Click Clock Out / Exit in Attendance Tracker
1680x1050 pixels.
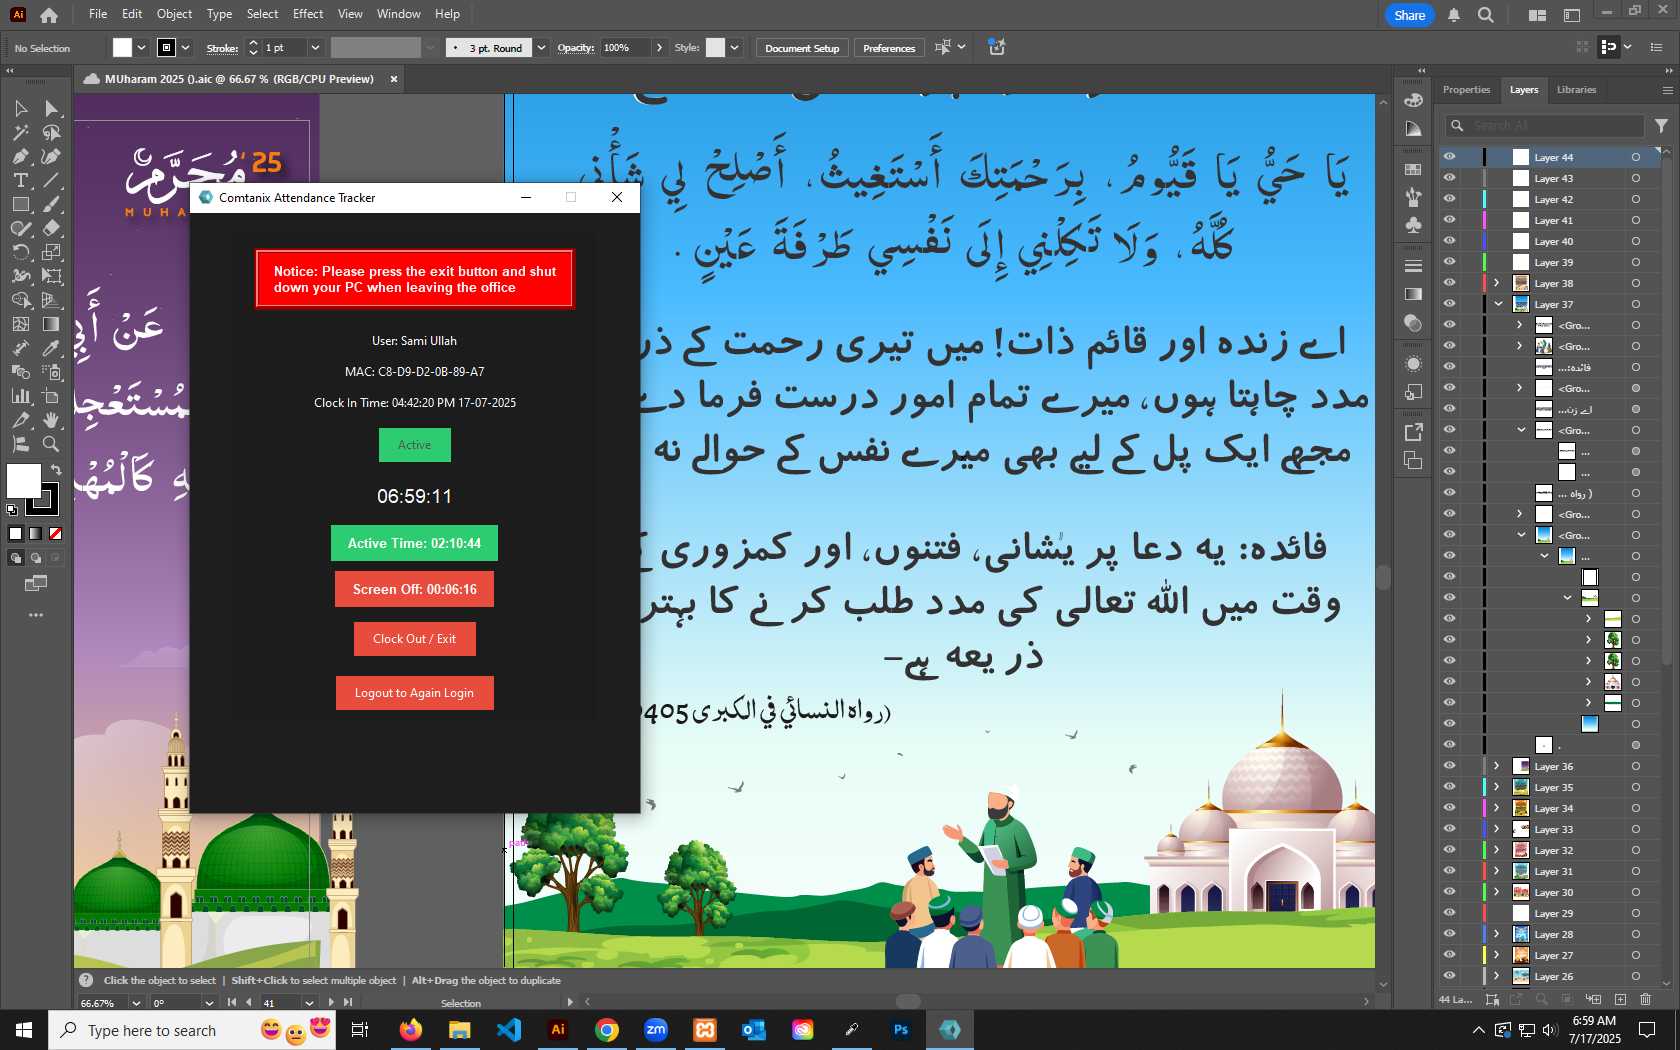[414, 639]
